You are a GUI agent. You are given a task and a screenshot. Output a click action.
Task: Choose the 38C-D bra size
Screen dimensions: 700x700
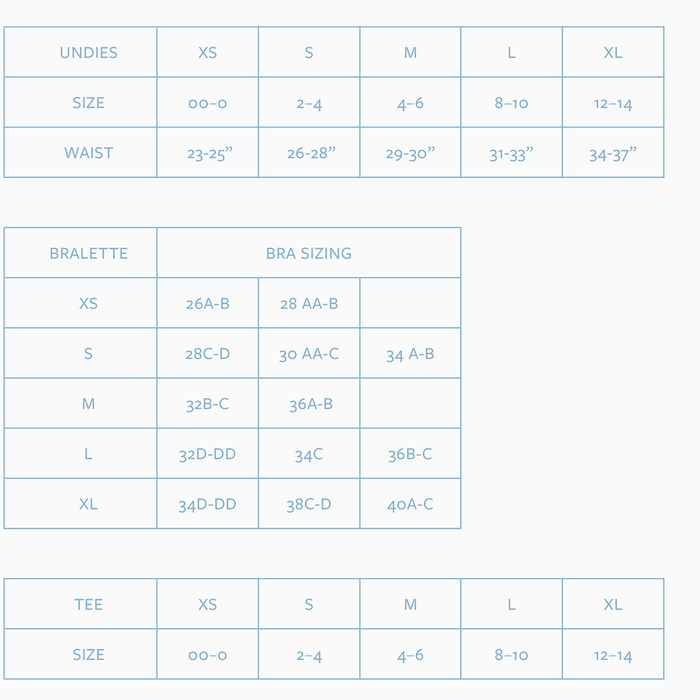[308, 505]
